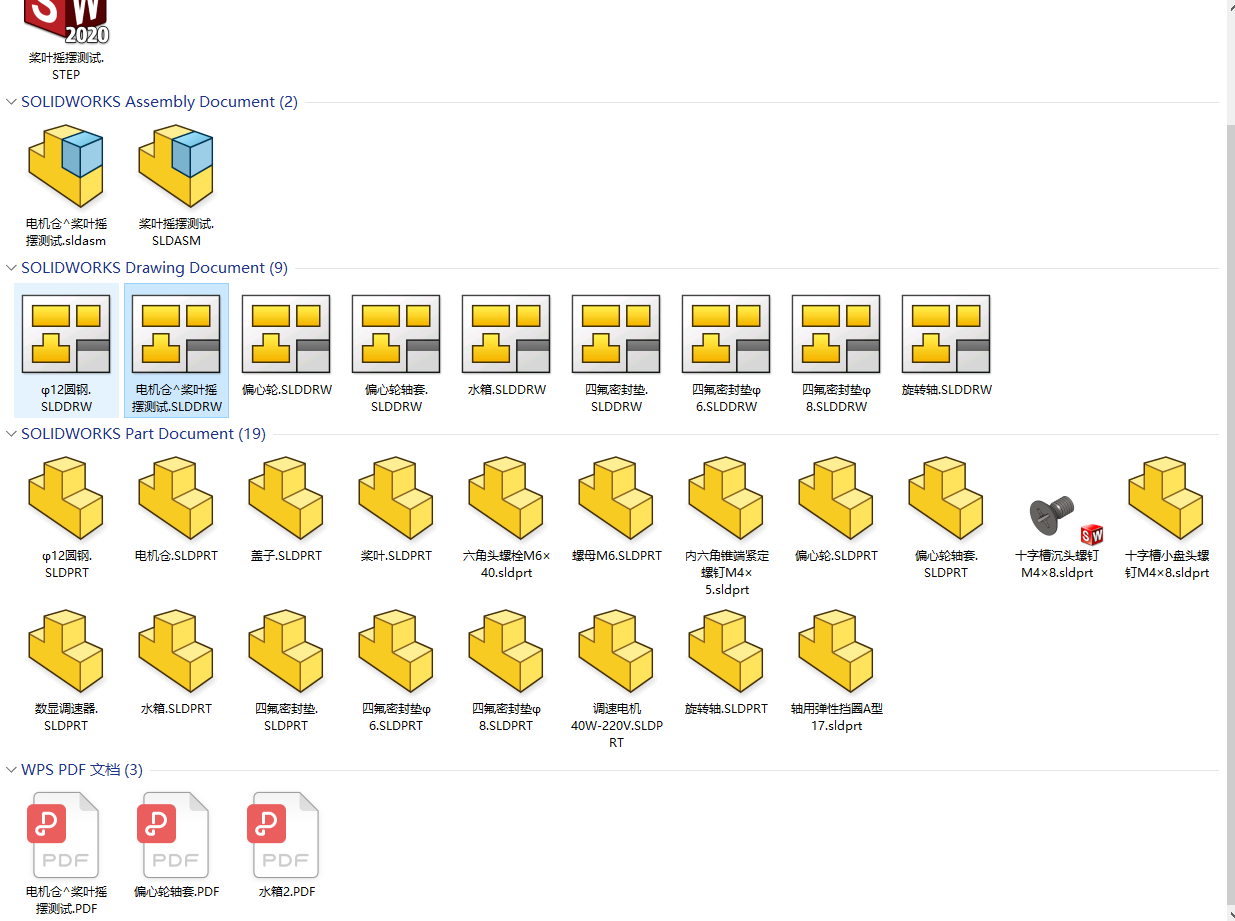Image resolution: width=1235 pixels, height=921 pixels.
Task: Click file name 旋转轴.SLDDRW
Action: 946,390
